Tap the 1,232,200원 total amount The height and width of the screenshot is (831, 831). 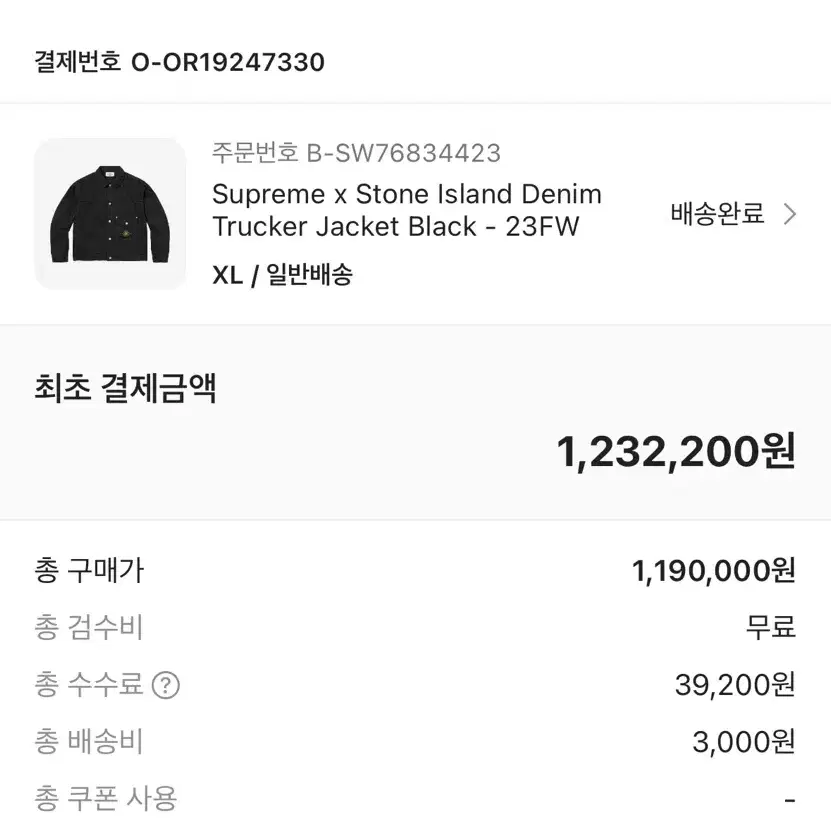pyautogui.click(x=676, y=451)
